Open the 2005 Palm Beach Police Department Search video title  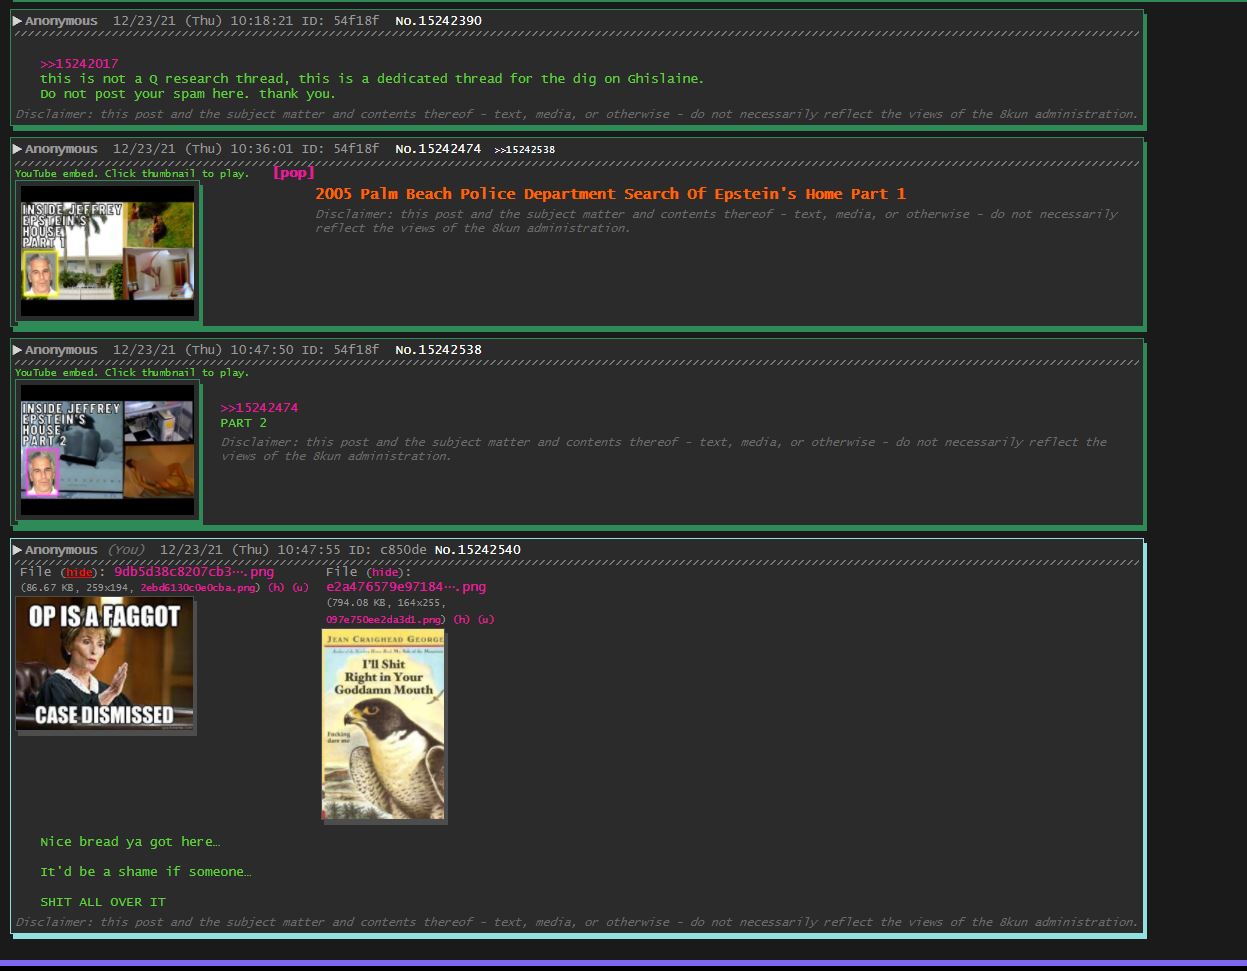(610, 194)
